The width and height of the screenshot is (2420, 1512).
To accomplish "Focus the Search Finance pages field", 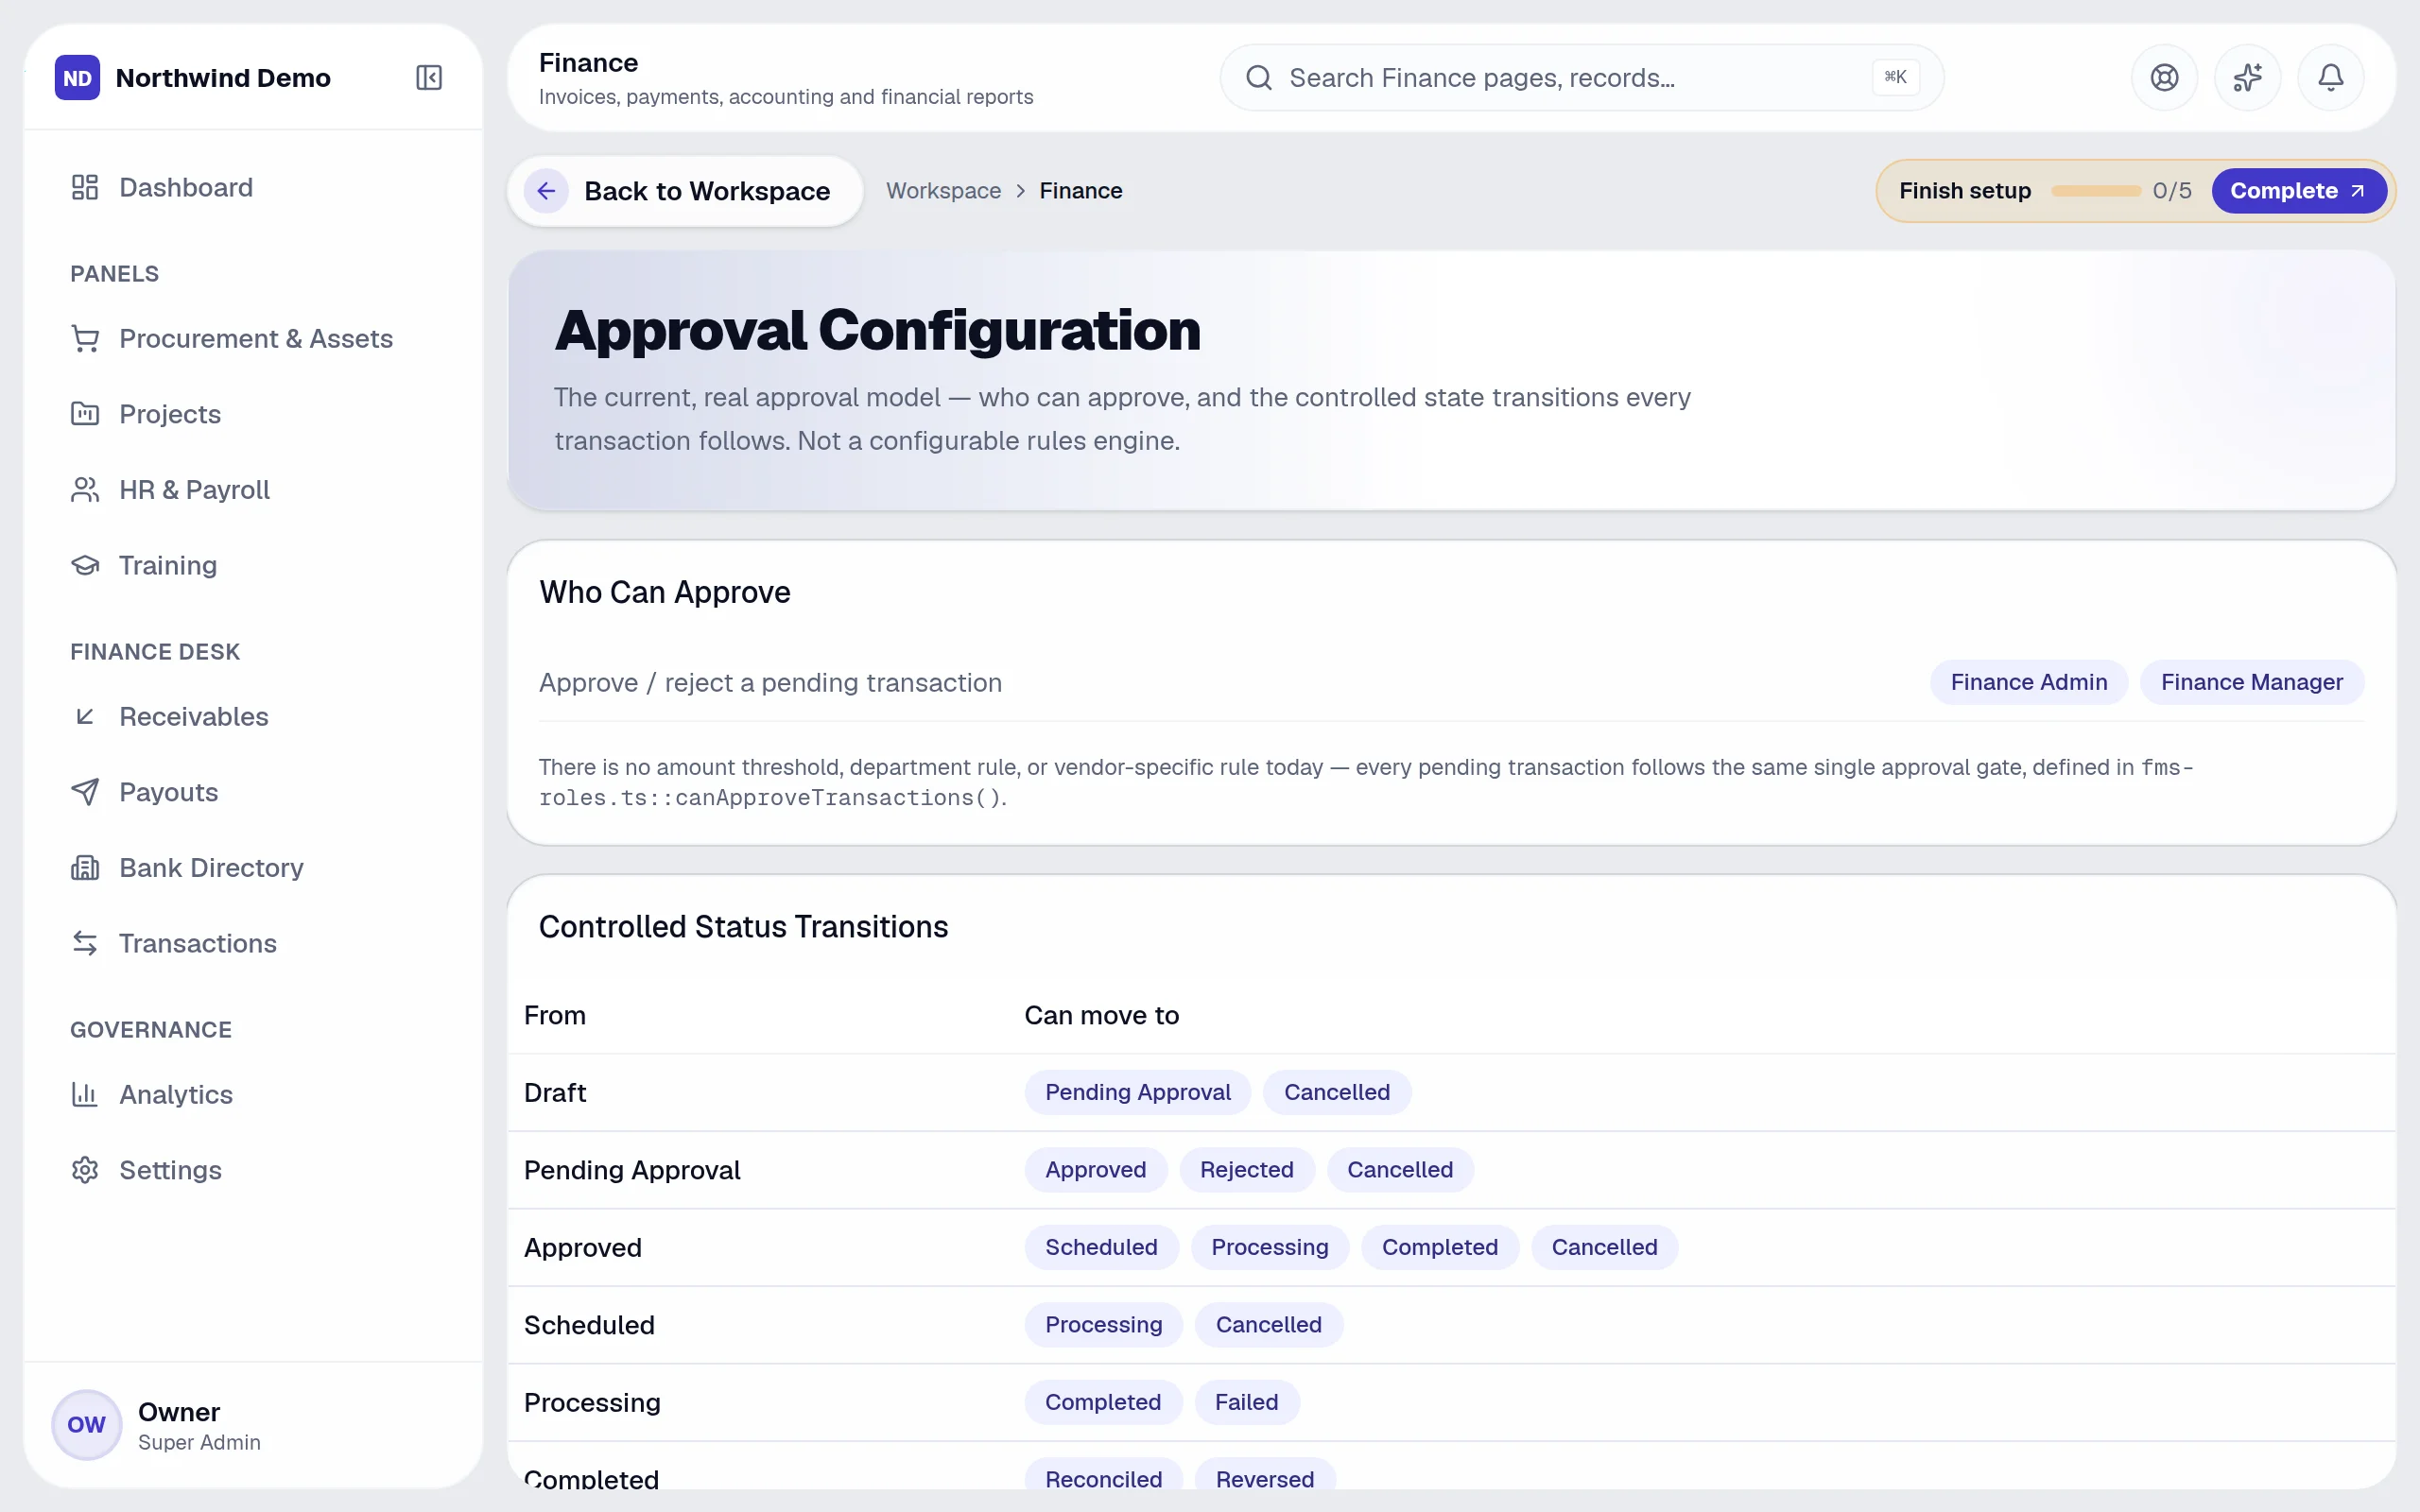I will click(x=1581, y=78).
